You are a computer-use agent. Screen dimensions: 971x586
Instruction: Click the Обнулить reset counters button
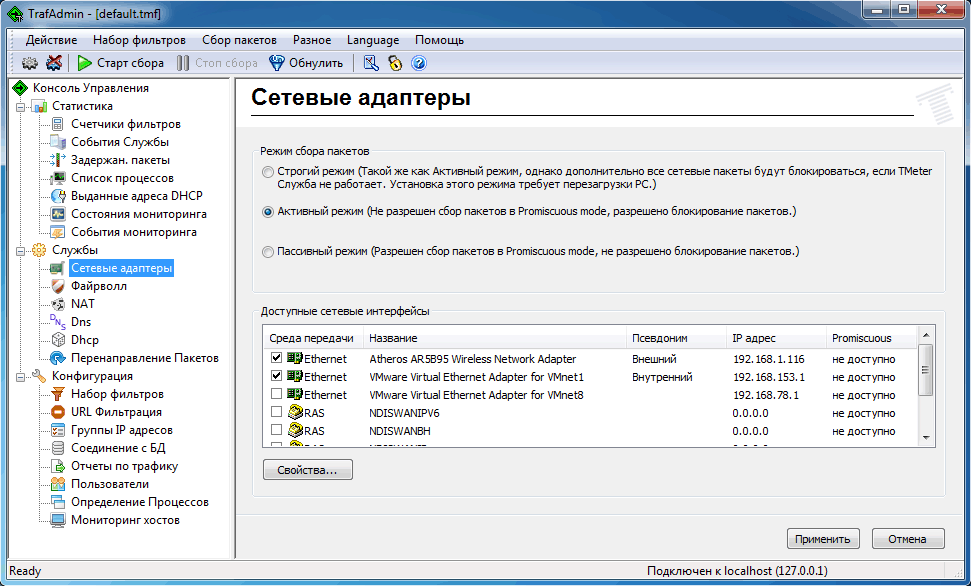click(x=306, y=63)
